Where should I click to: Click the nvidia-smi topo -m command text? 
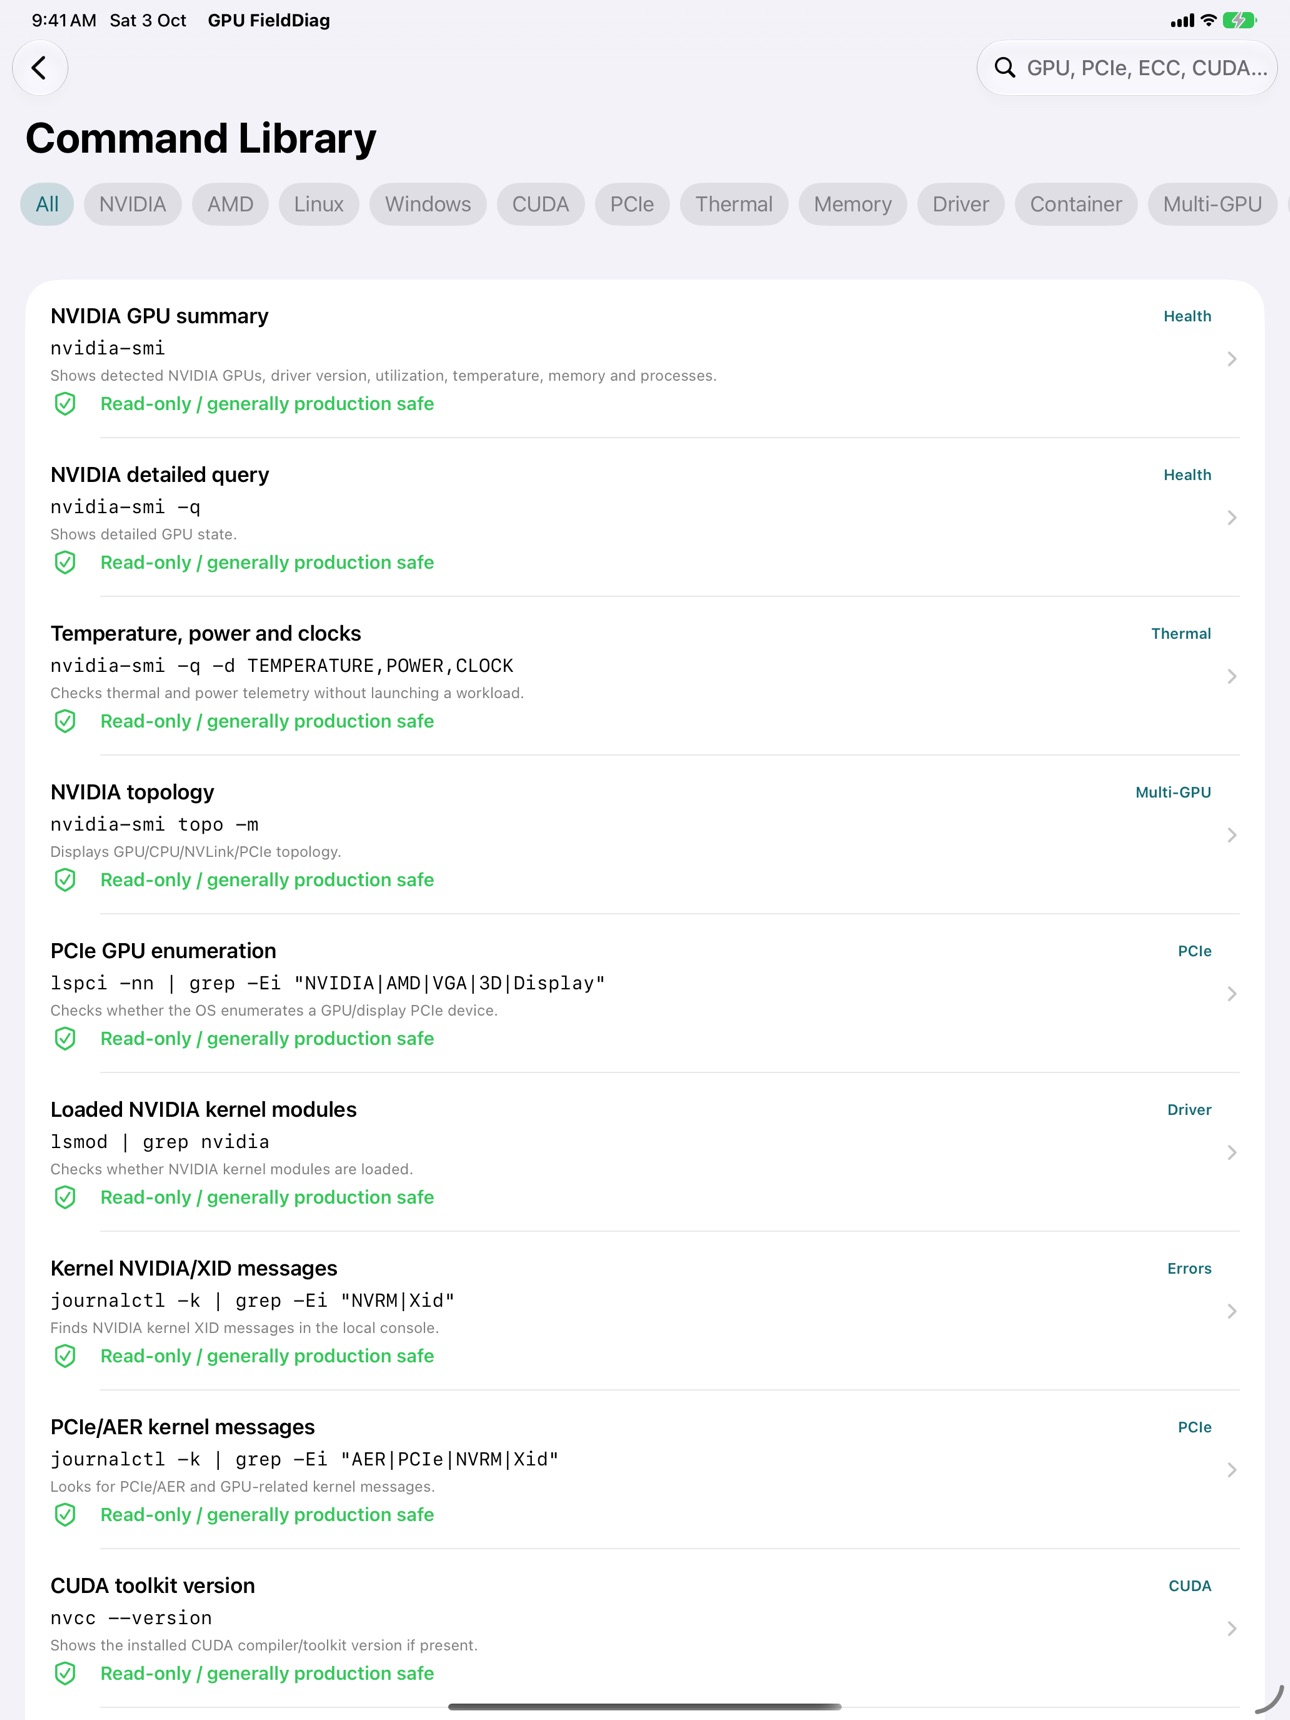coord(155,825)
